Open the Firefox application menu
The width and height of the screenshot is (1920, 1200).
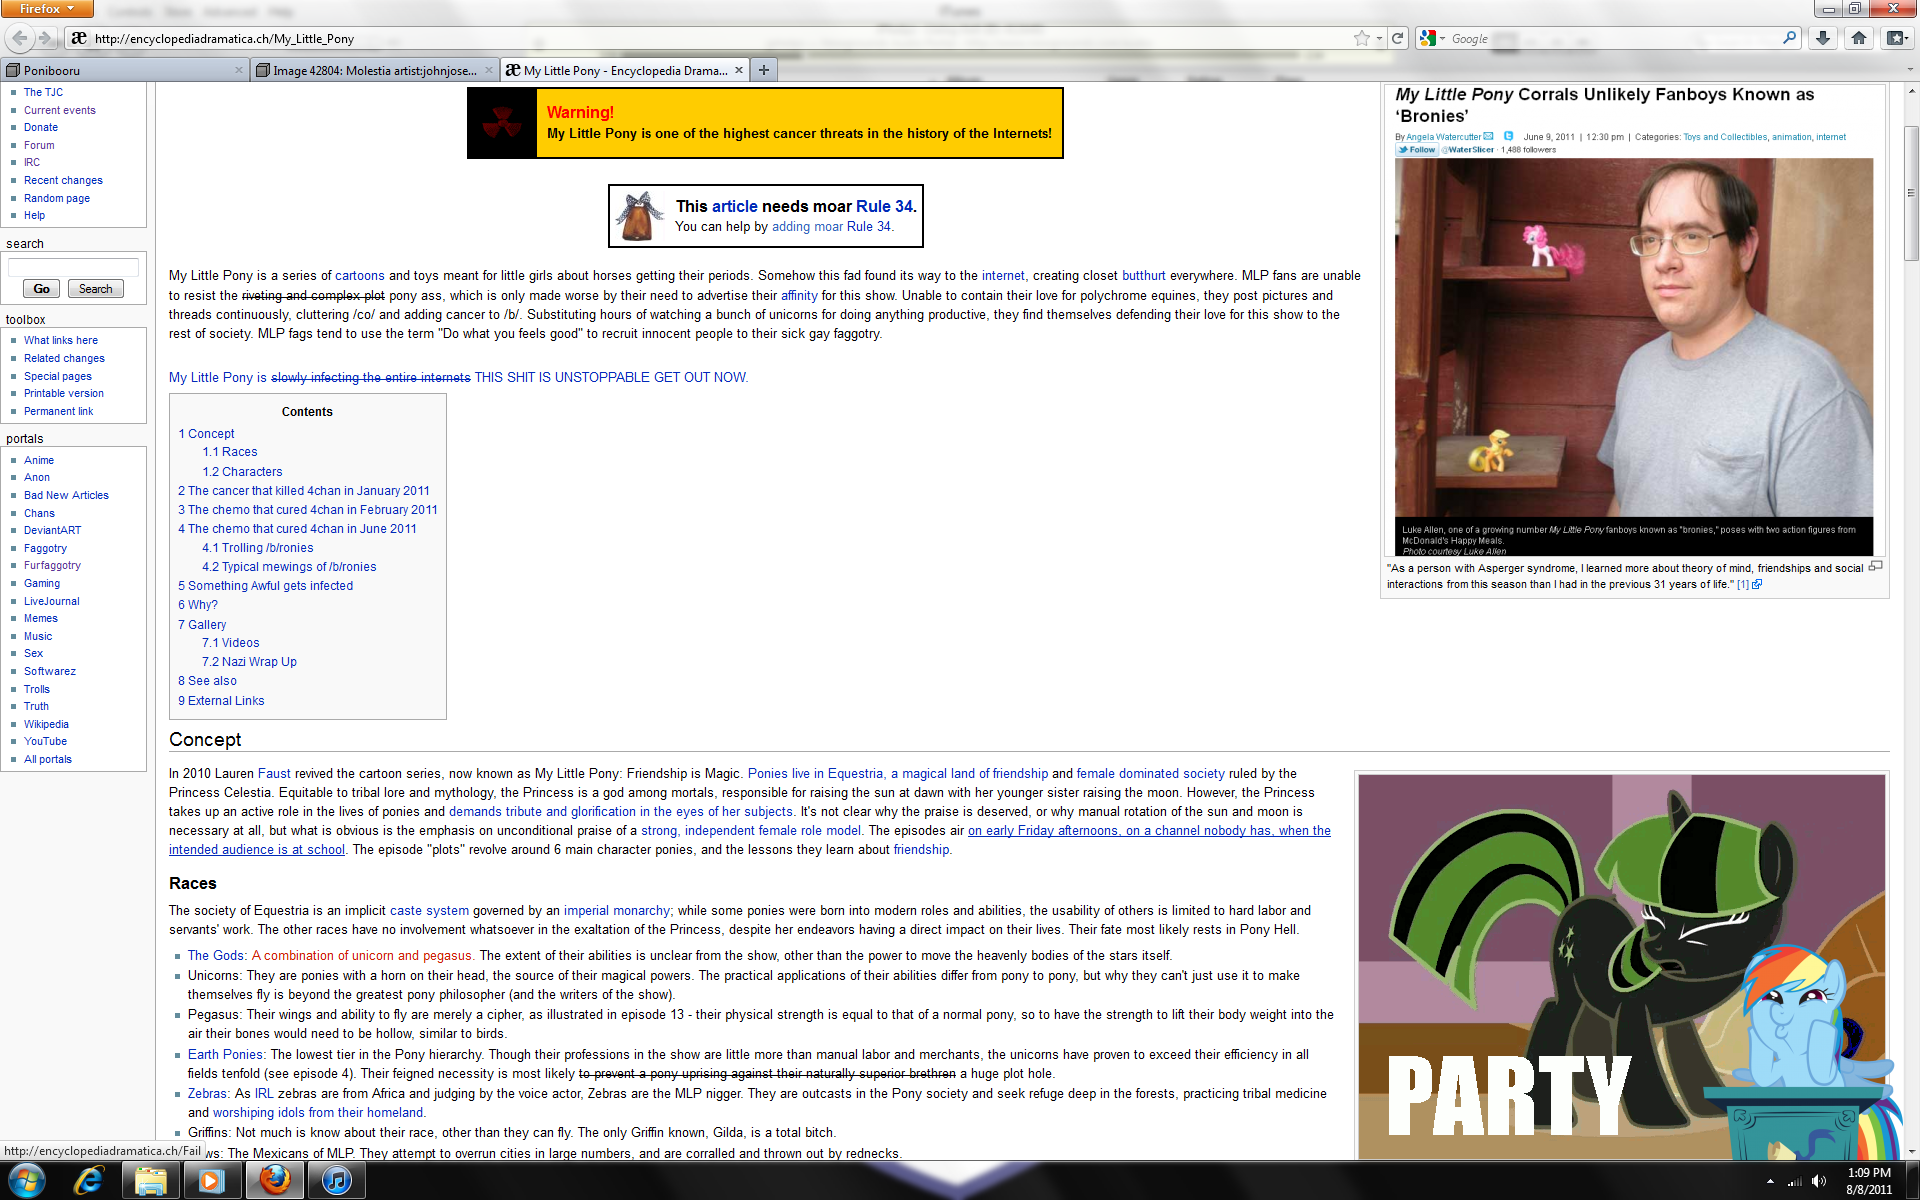tap(47, 9)
